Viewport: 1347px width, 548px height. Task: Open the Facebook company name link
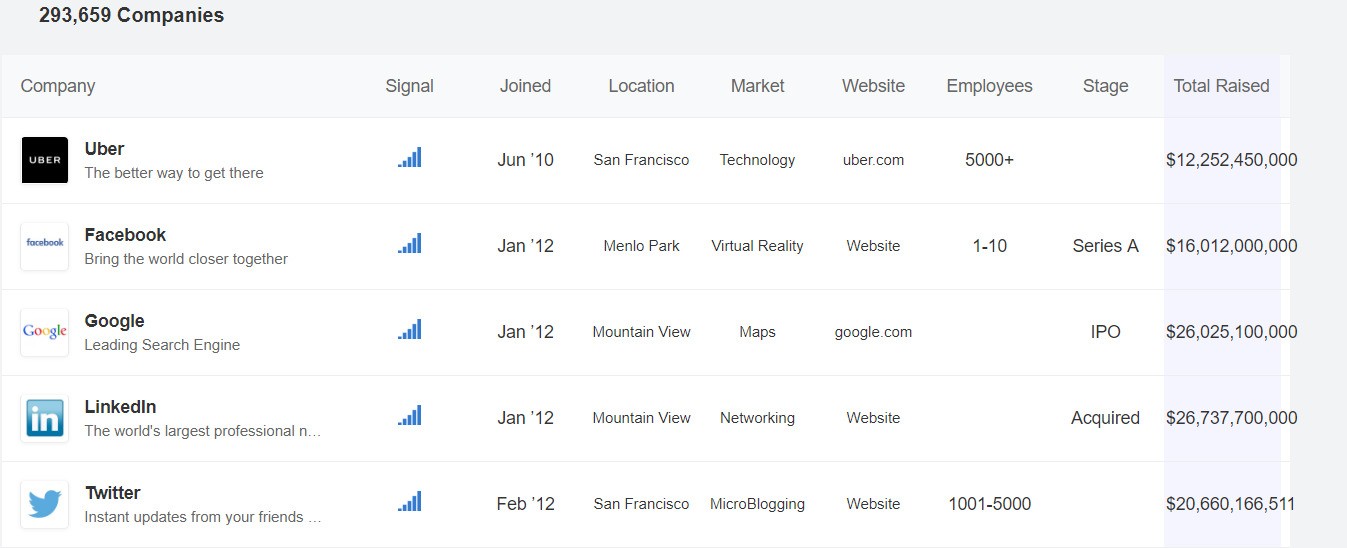point(125,235)
